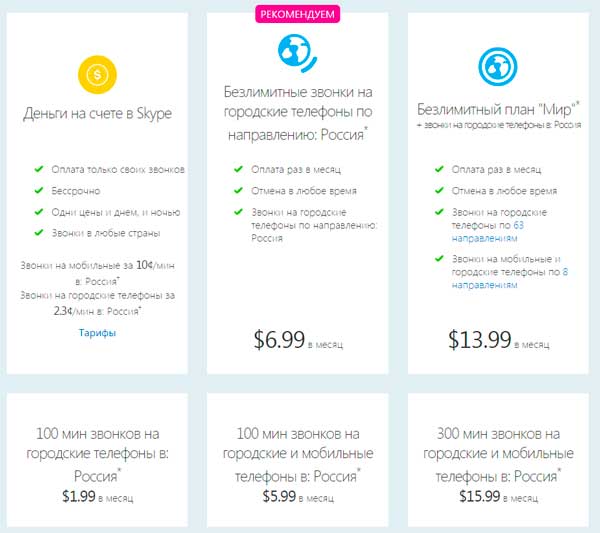600x533 pixels.
Task: Click the checkmark beside "Звонки в любые страны"
Action: 38,233
